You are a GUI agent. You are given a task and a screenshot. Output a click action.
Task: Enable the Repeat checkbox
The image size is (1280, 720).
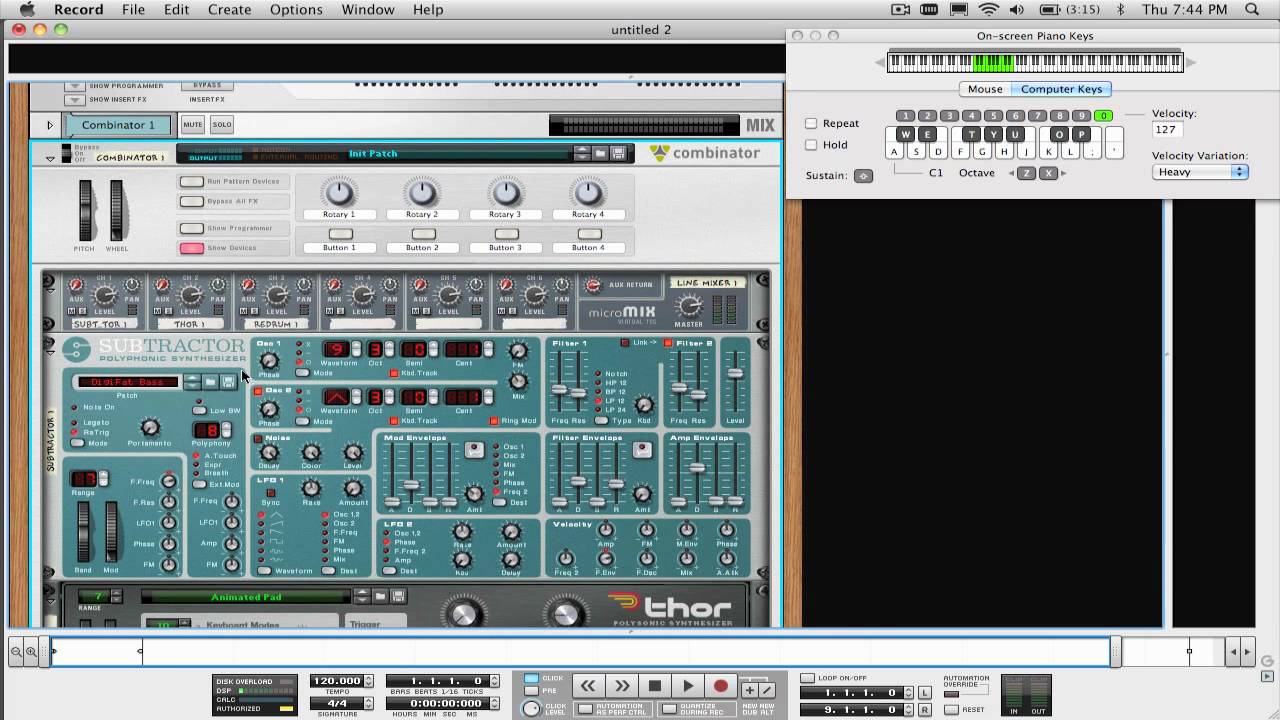811,124
